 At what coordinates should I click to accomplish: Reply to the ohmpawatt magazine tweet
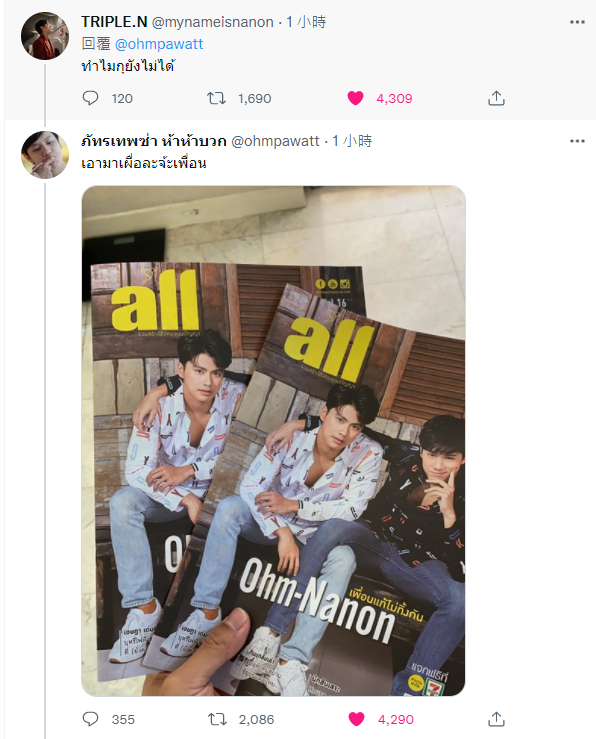tap(90, 719)
